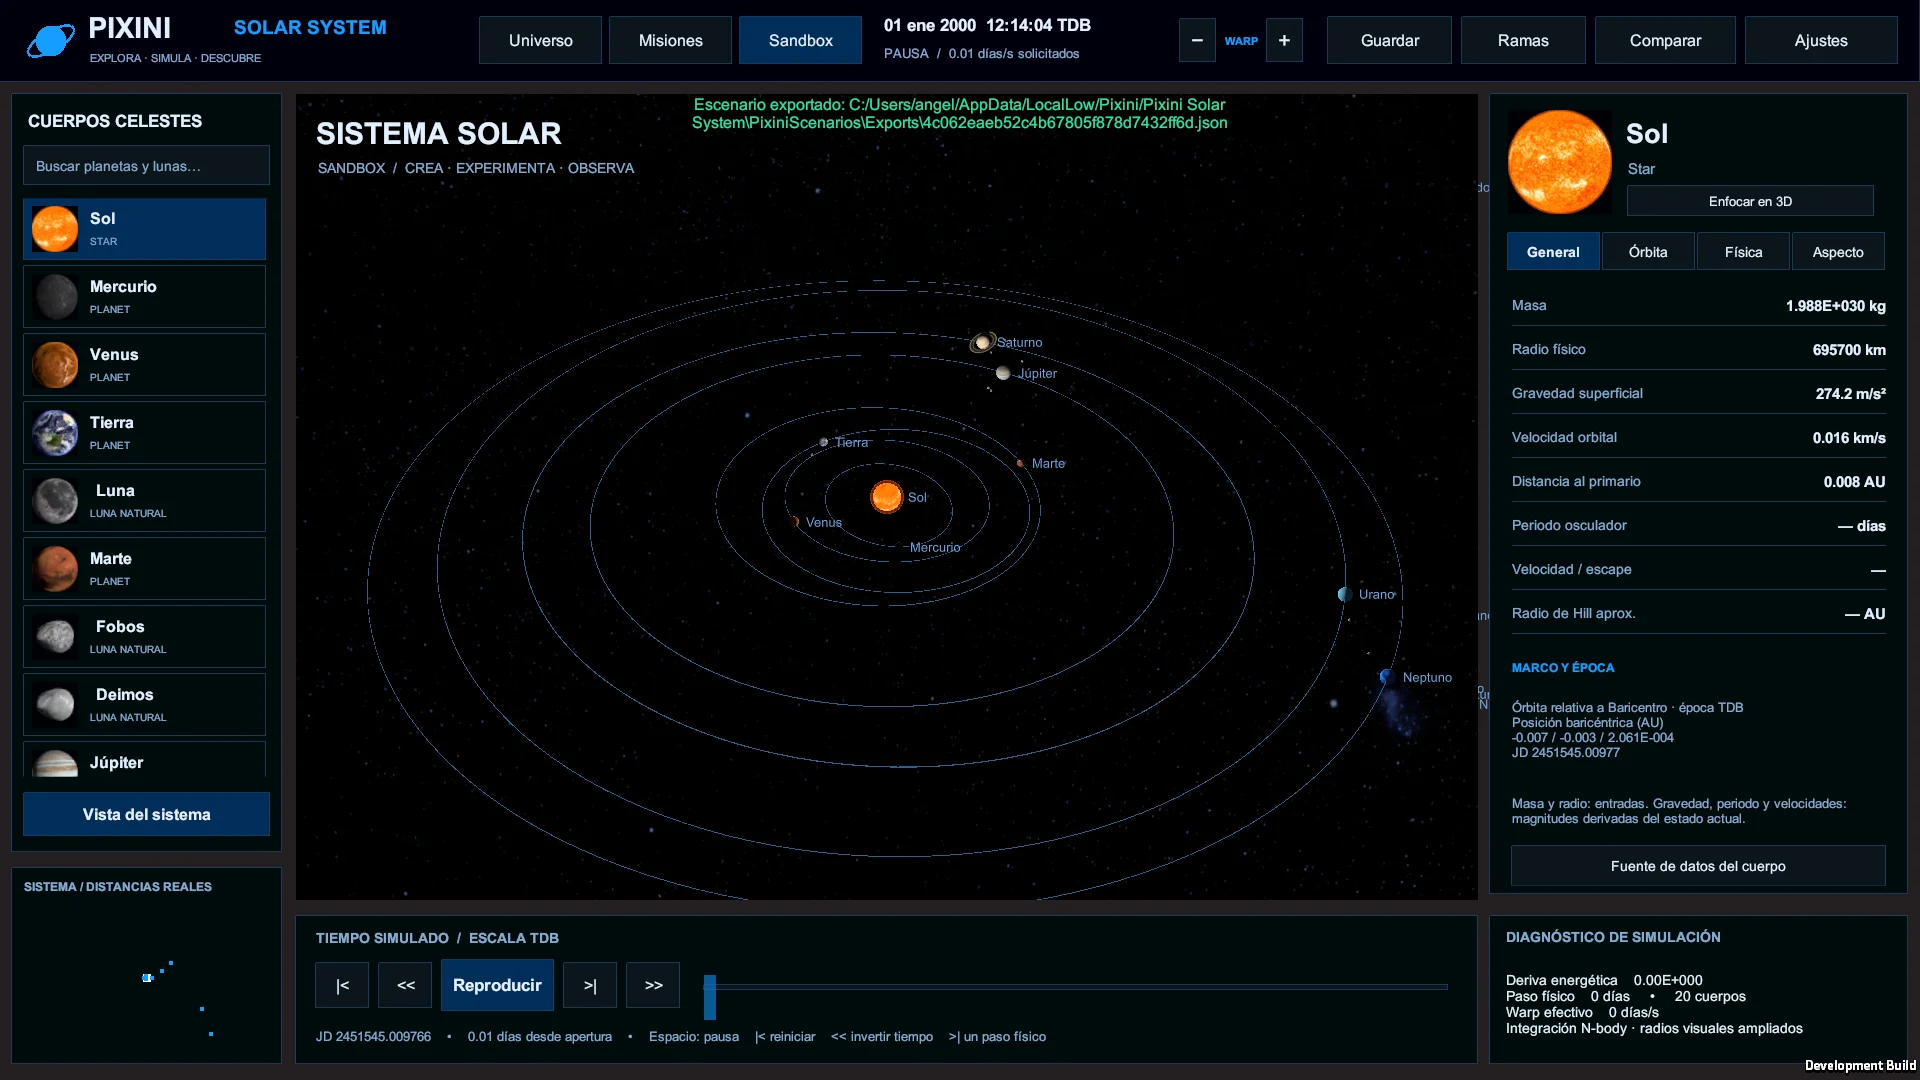Select the Júpiter entry in list
The width and height of the screenshot is (1920, 1080).
tap(144, 759)
